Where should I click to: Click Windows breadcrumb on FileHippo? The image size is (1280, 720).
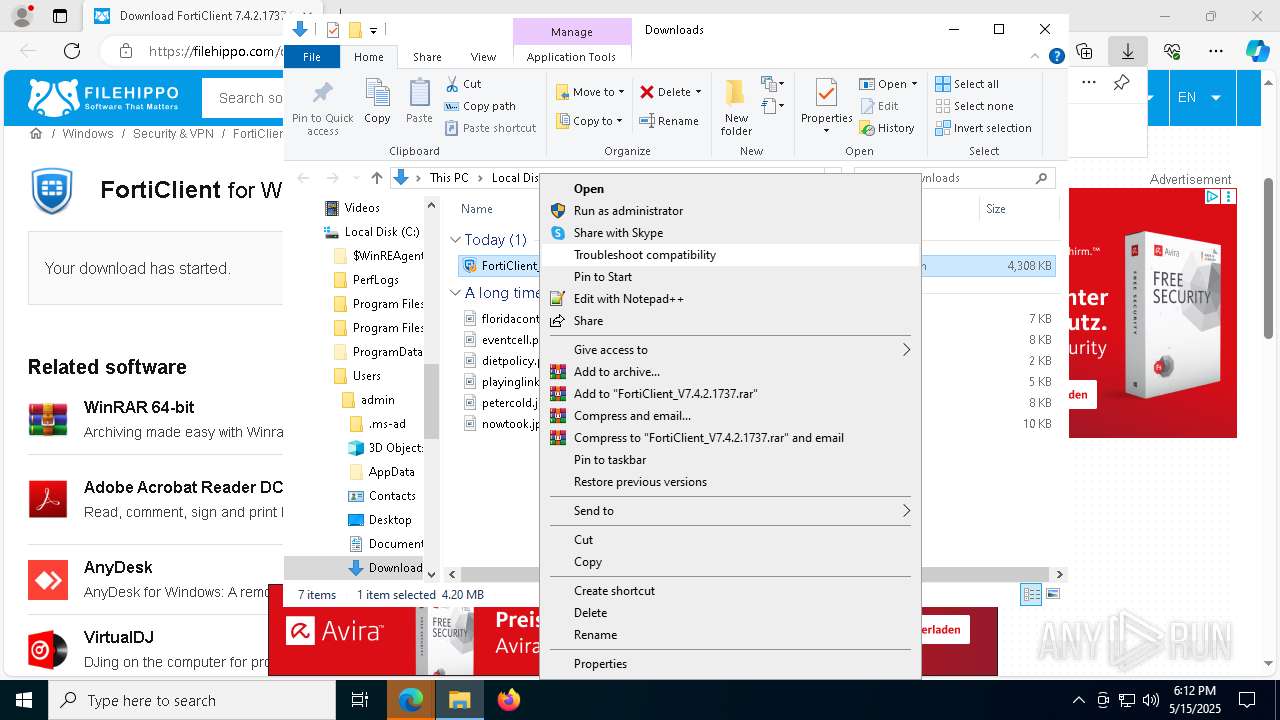pos(88,133)
